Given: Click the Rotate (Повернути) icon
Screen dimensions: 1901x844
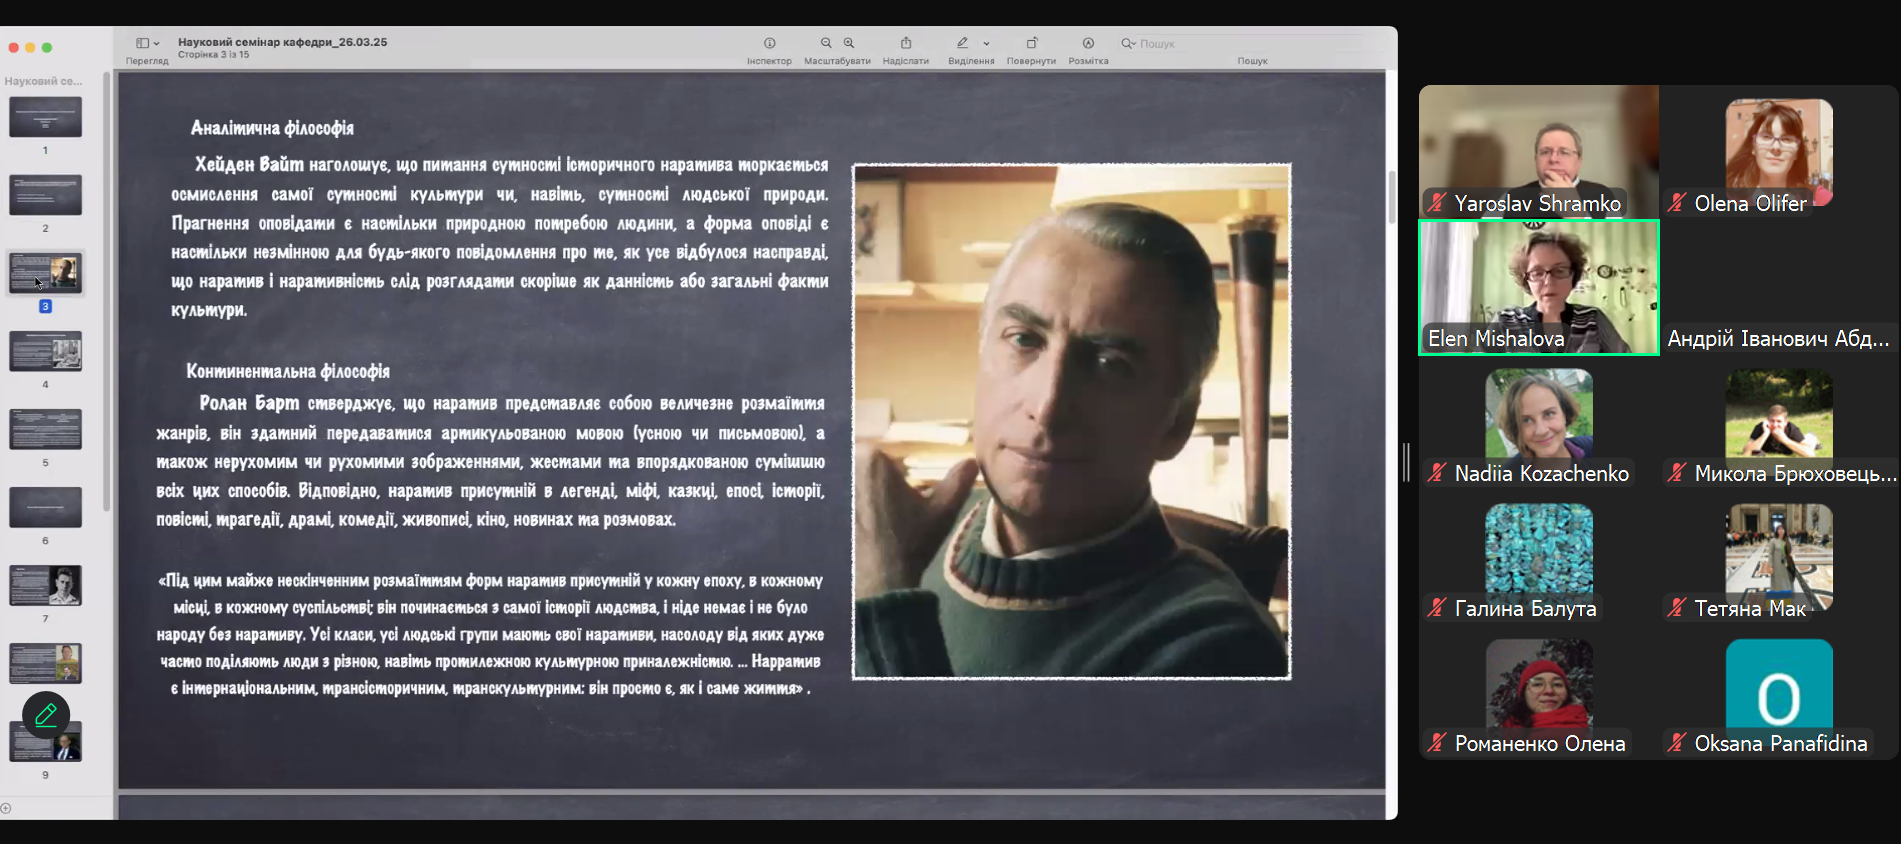Looking at the screenshot, I should tap(1031, 43).
